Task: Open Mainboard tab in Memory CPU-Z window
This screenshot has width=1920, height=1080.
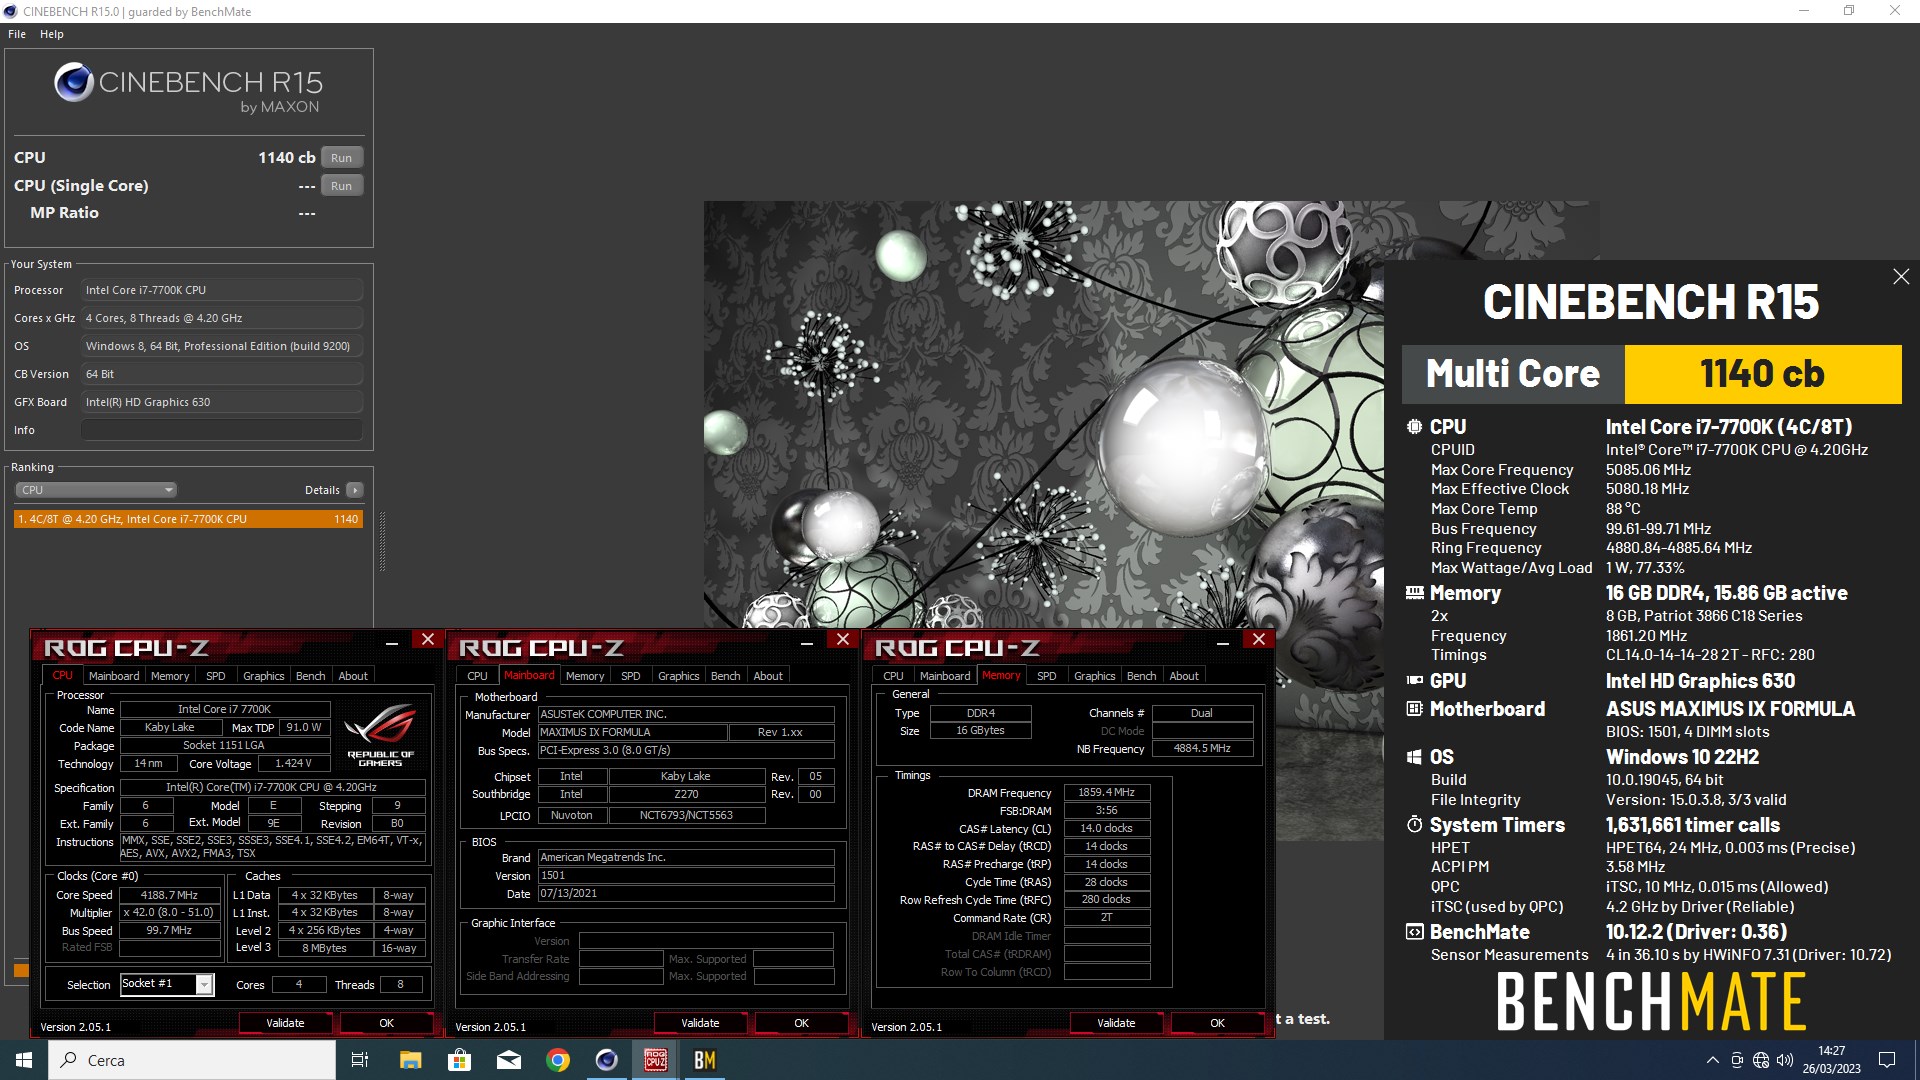Action: click(x=945, y=676)
